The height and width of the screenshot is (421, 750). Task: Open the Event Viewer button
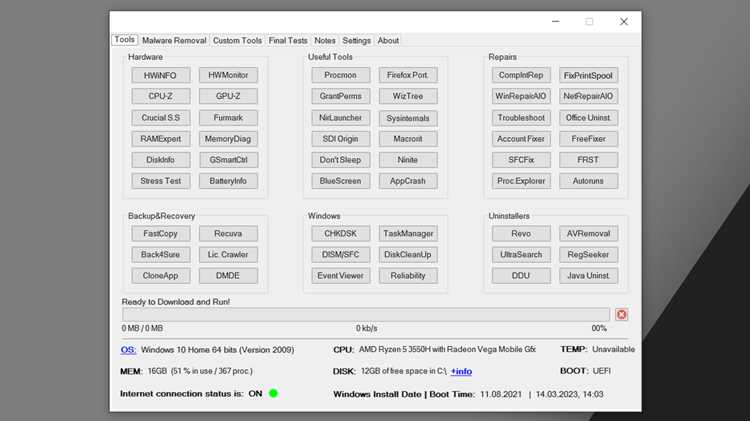(341, 276)
